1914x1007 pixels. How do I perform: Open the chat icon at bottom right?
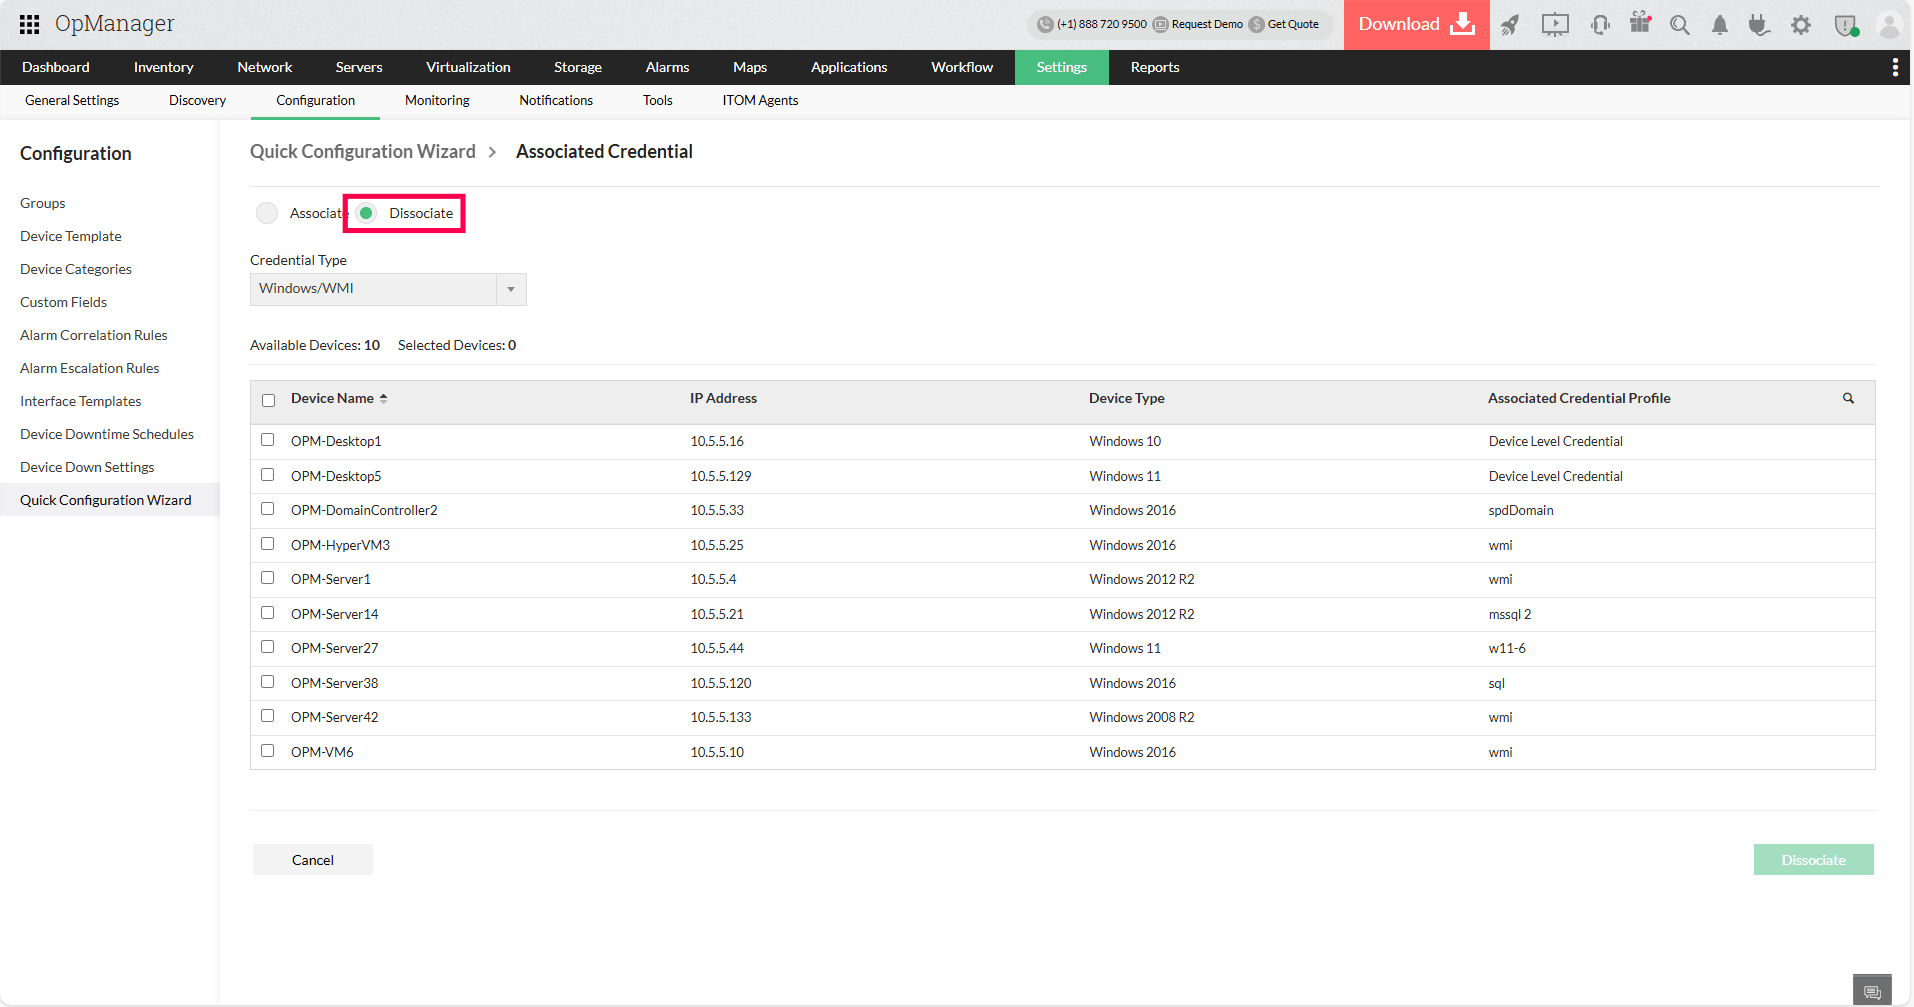pos(1872,989)
